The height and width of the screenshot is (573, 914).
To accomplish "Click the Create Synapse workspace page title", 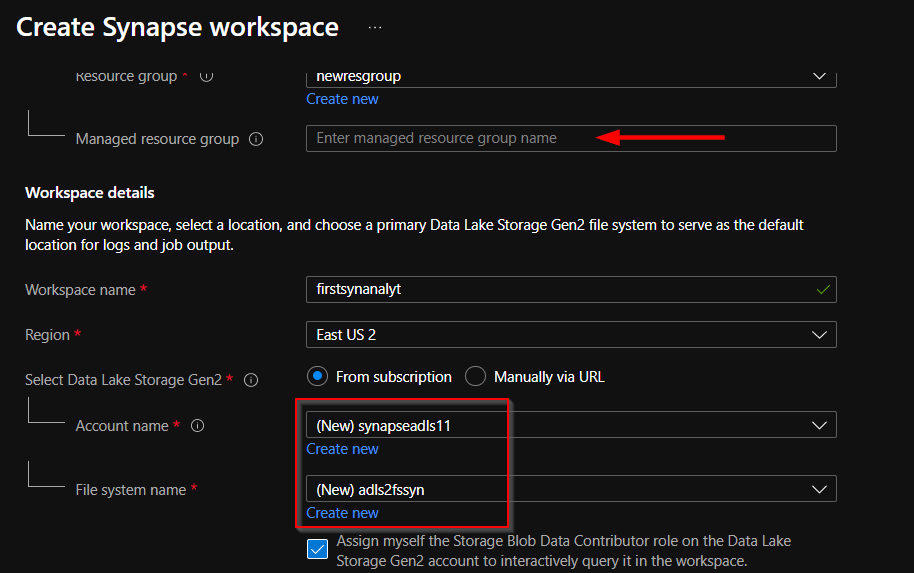I will 177,27.
